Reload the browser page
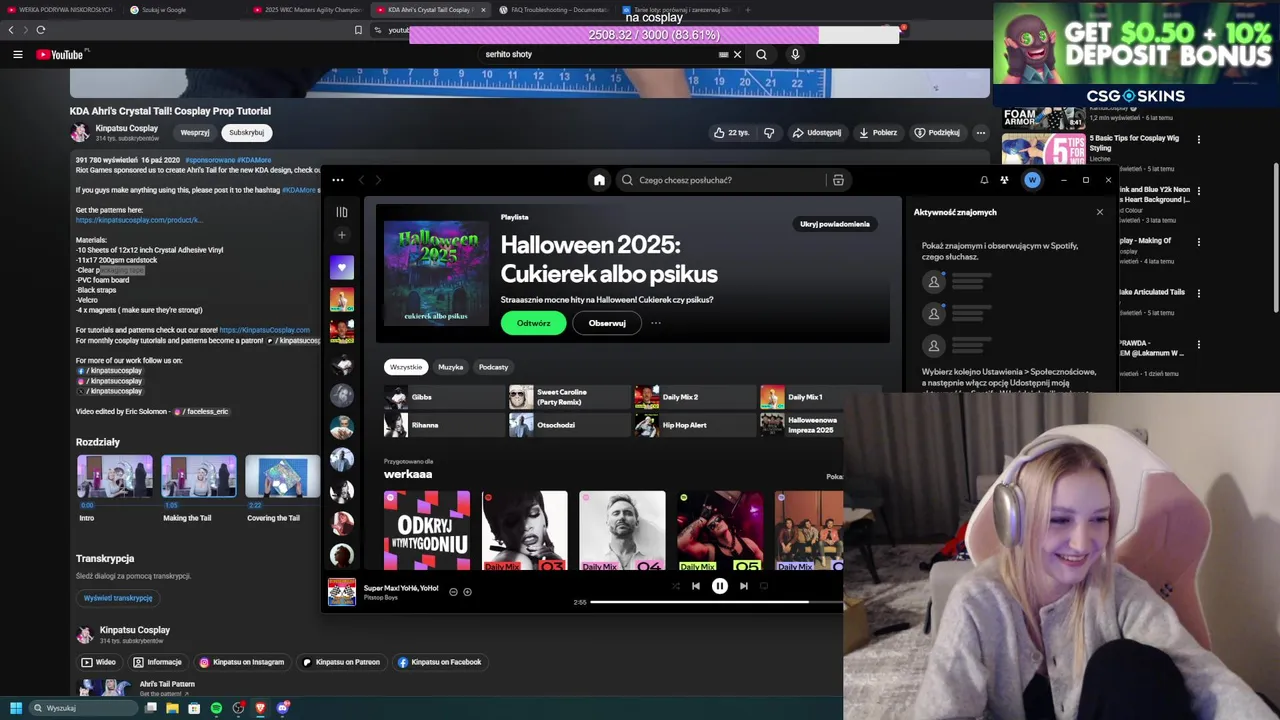This screenshot has width=1280, height=720. click(x=41, y=30)
